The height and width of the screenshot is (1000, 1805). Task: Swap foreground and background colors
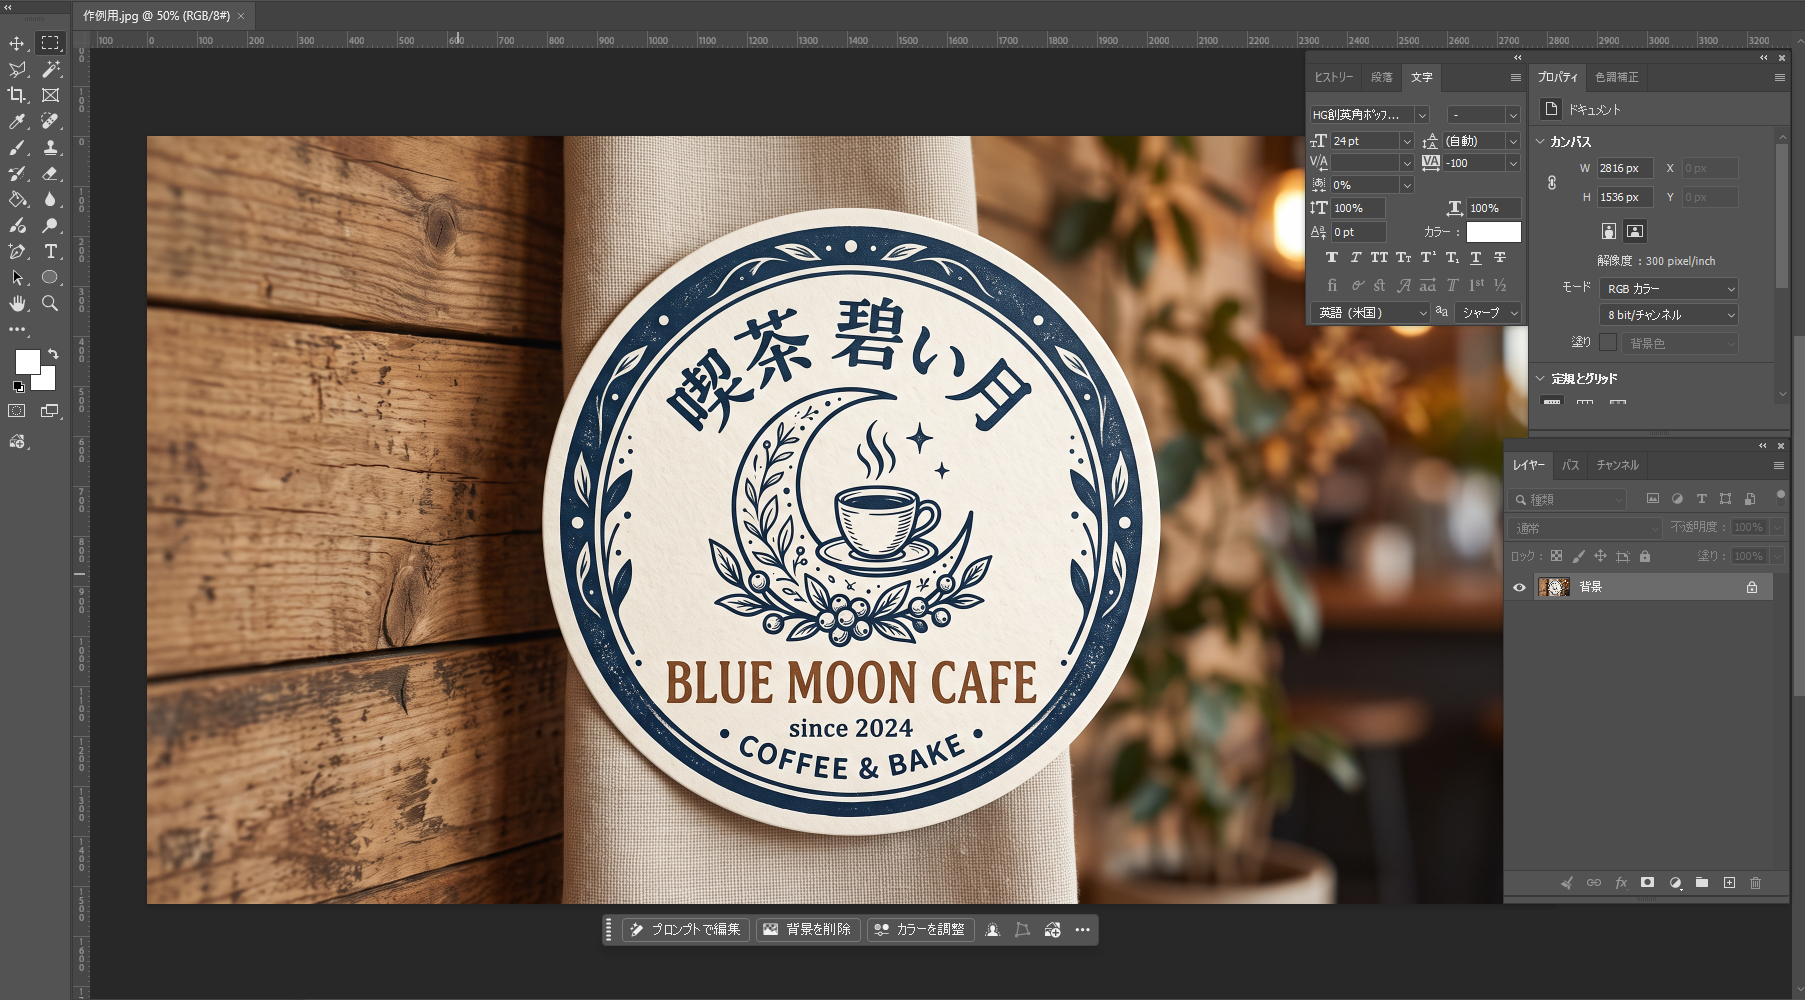coord(53,353)
